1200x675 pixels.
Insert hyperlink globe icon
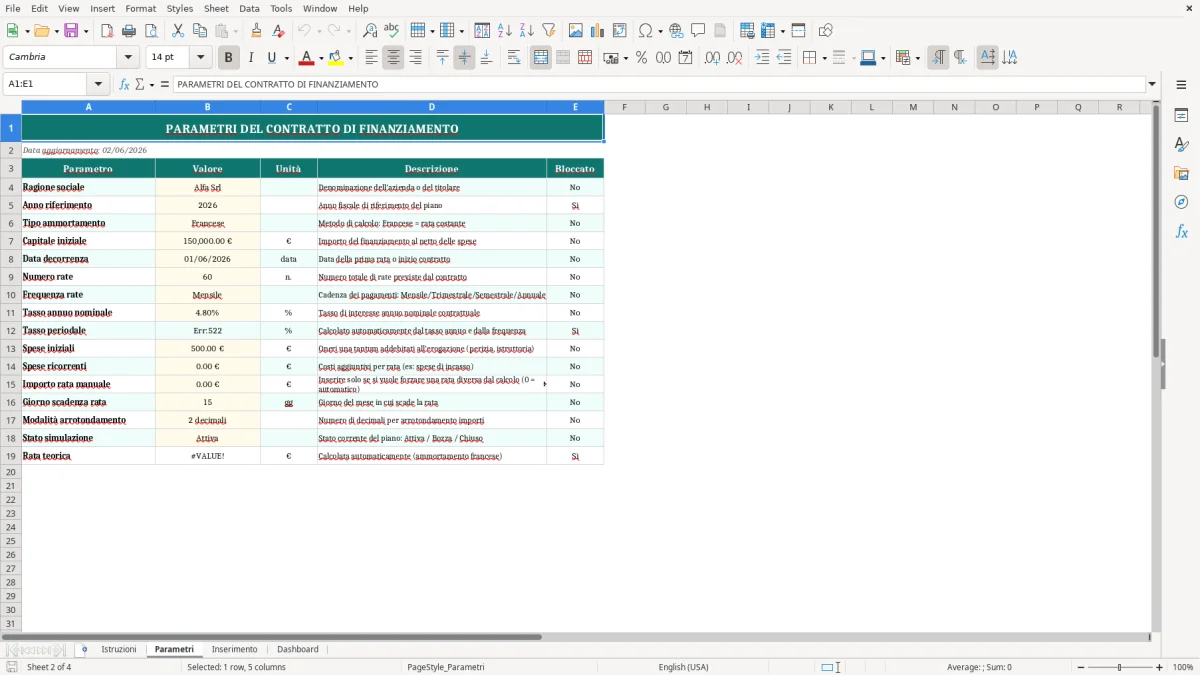click(x=676, y=31)
